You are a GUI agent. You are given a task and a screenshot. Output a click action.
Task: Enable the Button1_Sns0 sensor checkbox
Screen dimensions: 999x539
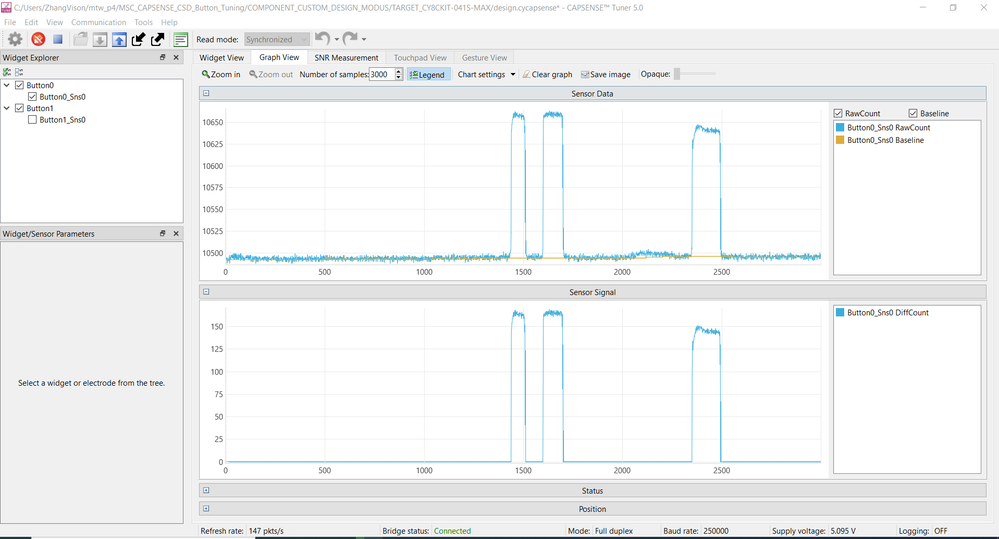tap(33, 120)
